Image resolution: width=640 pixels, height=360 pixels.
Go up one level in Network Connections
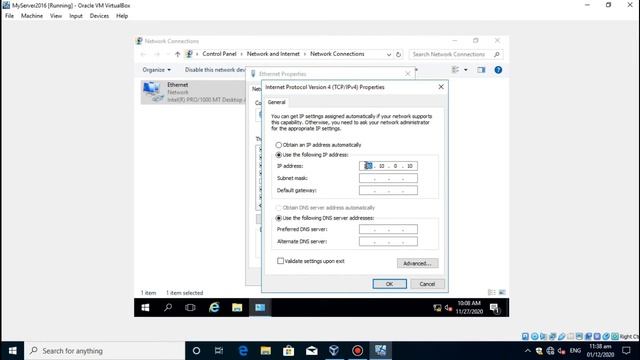177,54
